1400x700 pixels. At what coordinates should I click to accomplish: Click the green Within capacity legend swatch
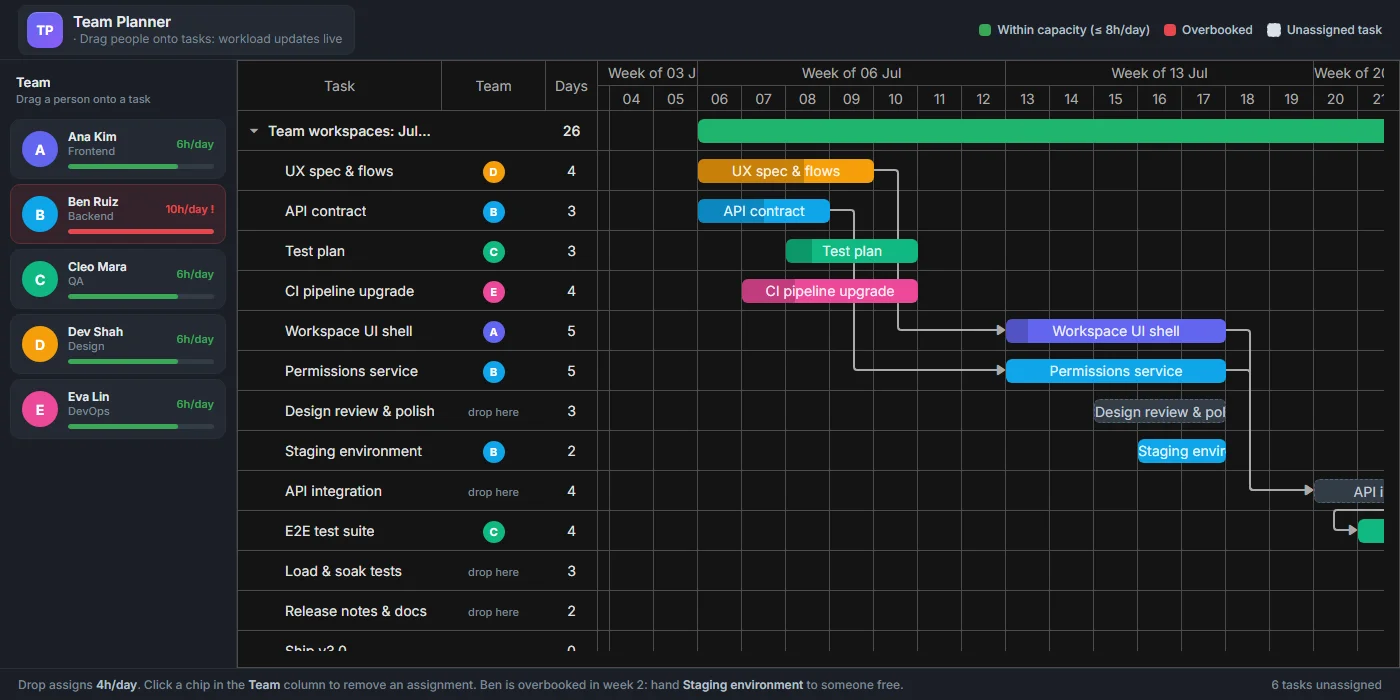tap(985, 30)
